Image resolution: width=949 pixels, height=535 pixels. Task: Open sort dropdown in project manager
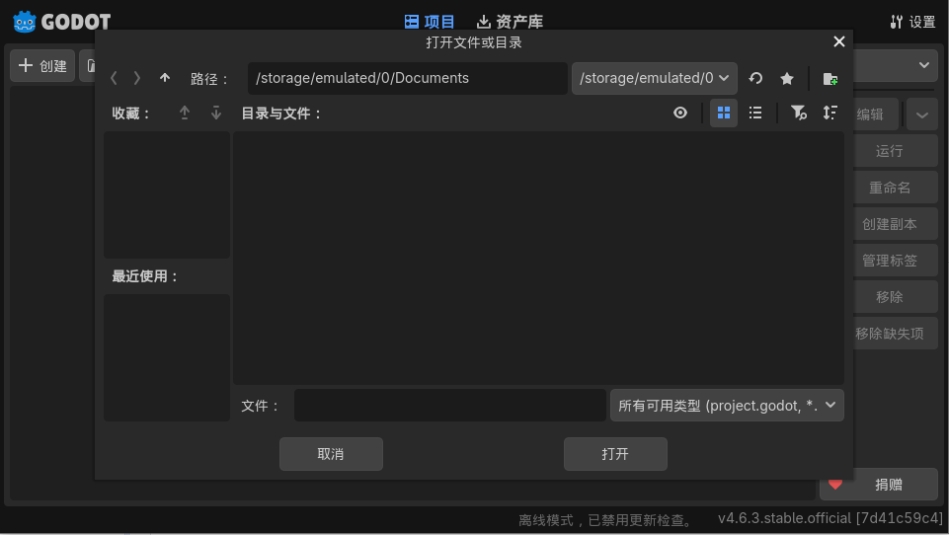point(896,65)
